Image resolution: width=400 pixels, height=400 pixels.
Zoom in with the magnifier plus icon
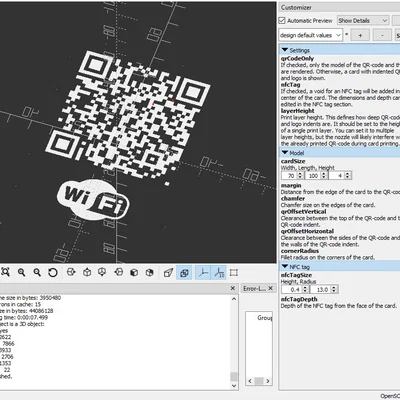click(22, 273)
